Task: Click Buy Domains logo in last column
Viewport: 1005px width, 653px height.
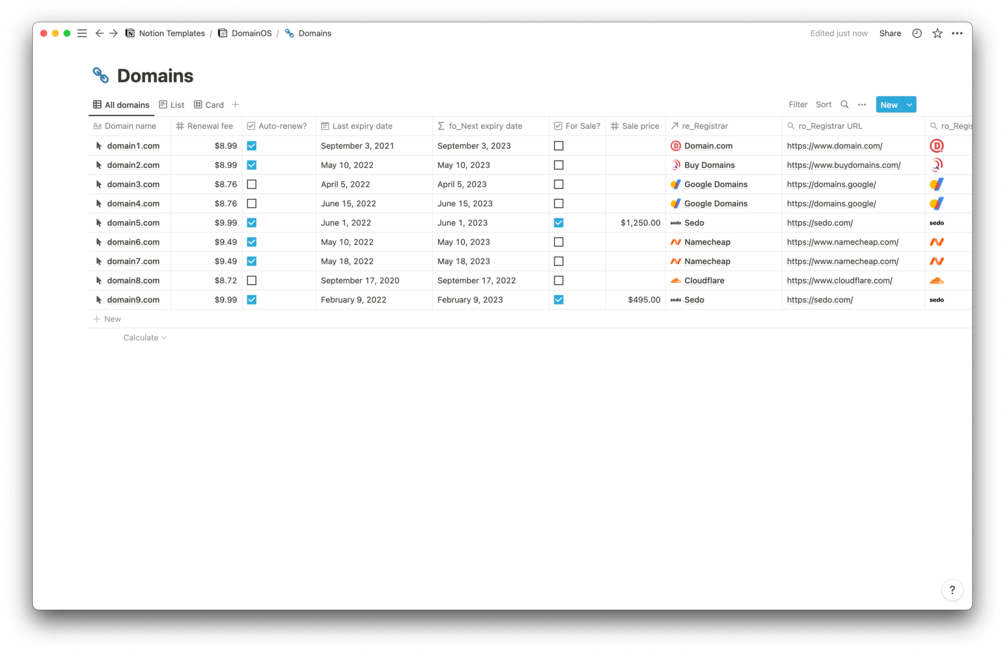Action: (936, 165)
